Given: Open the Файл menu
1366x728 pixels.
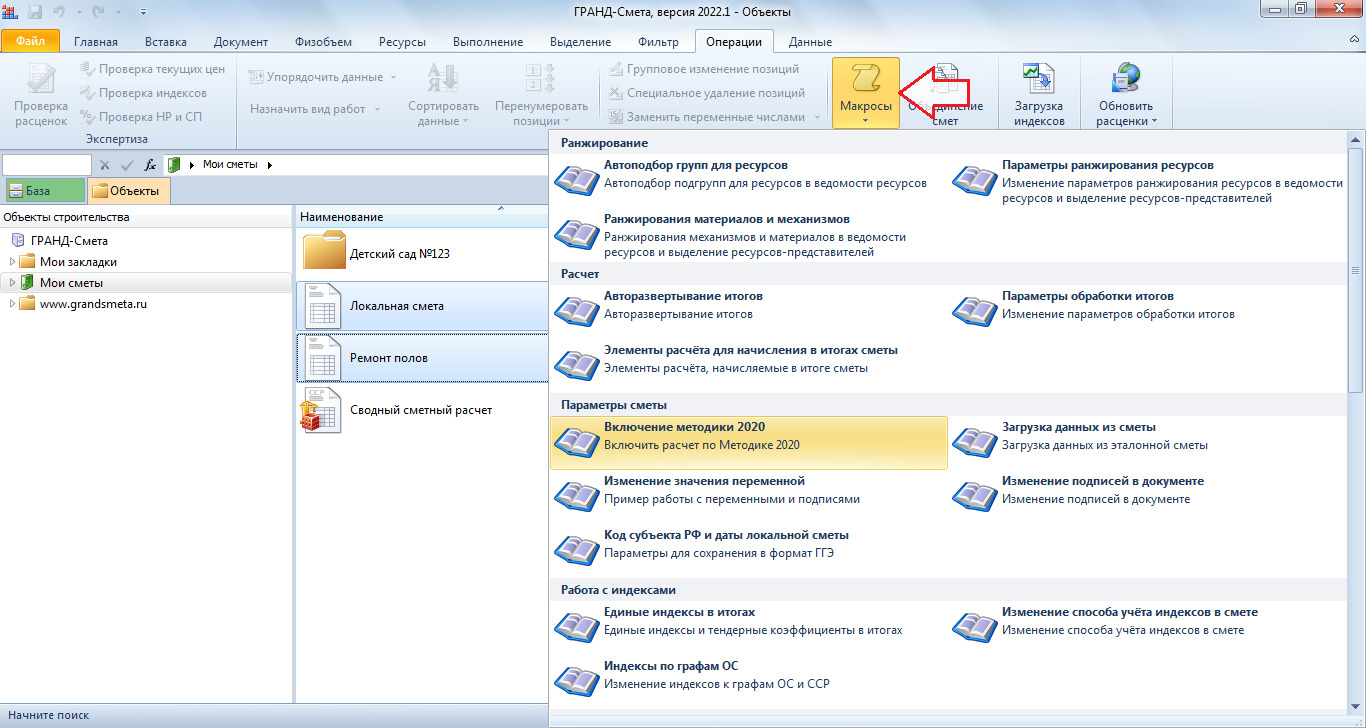Looking at the screenshot, I should (x=30, y=41).
